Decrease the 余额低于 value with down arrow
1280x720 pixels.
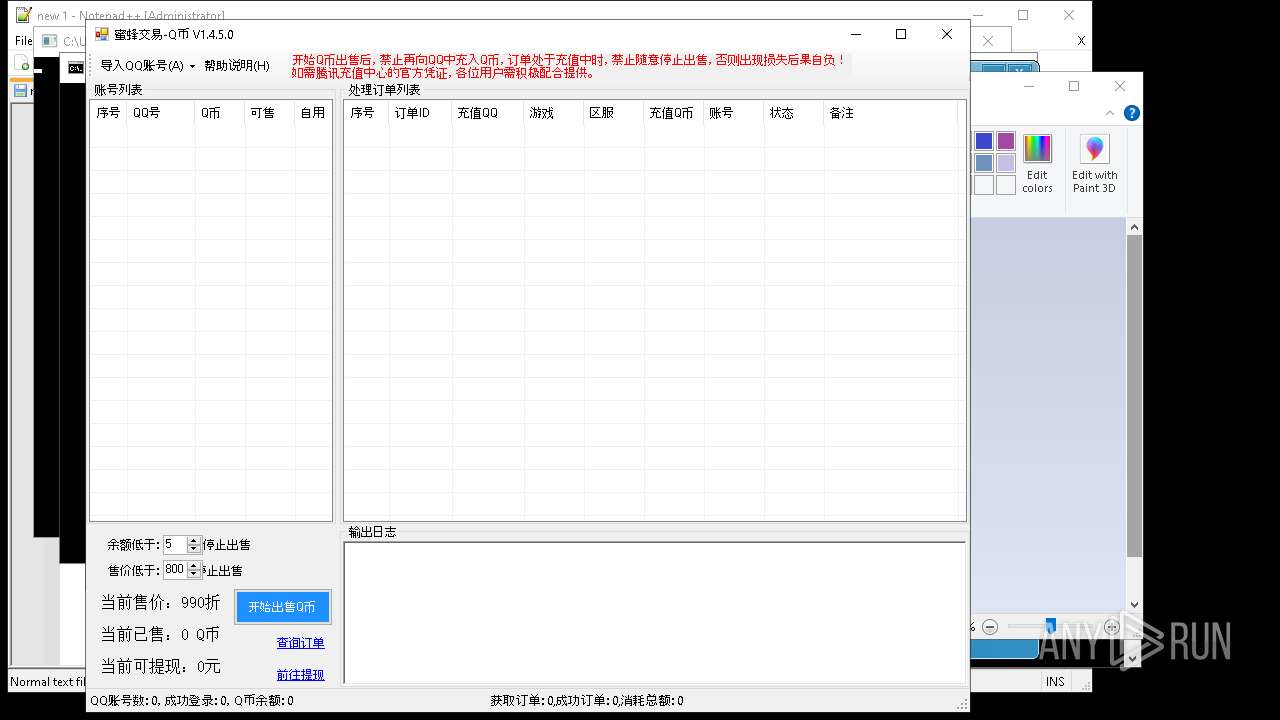(x=194, y=549)
